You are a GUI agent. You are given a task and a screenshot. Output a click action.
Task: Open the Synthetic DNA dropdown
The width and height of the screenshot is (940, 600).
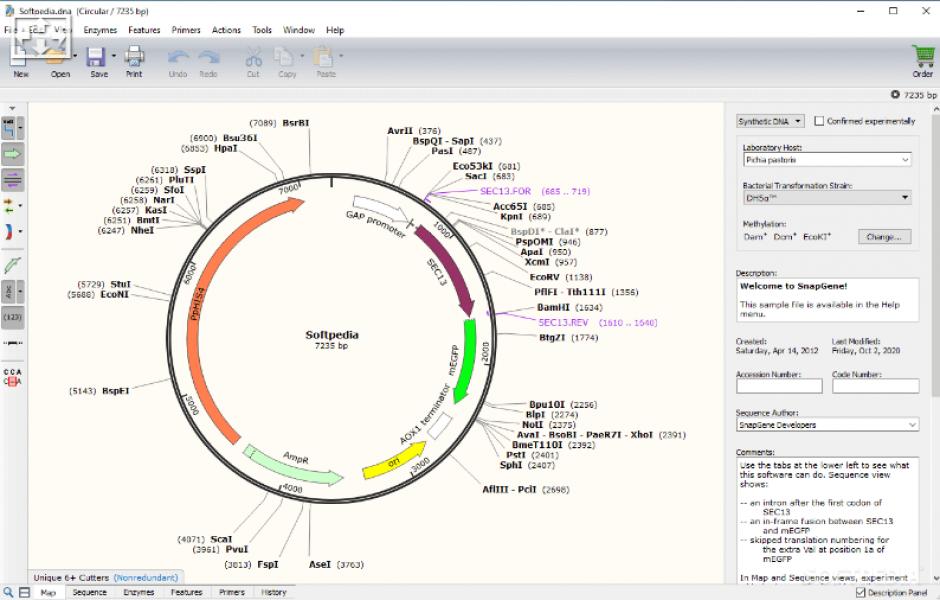770,121
